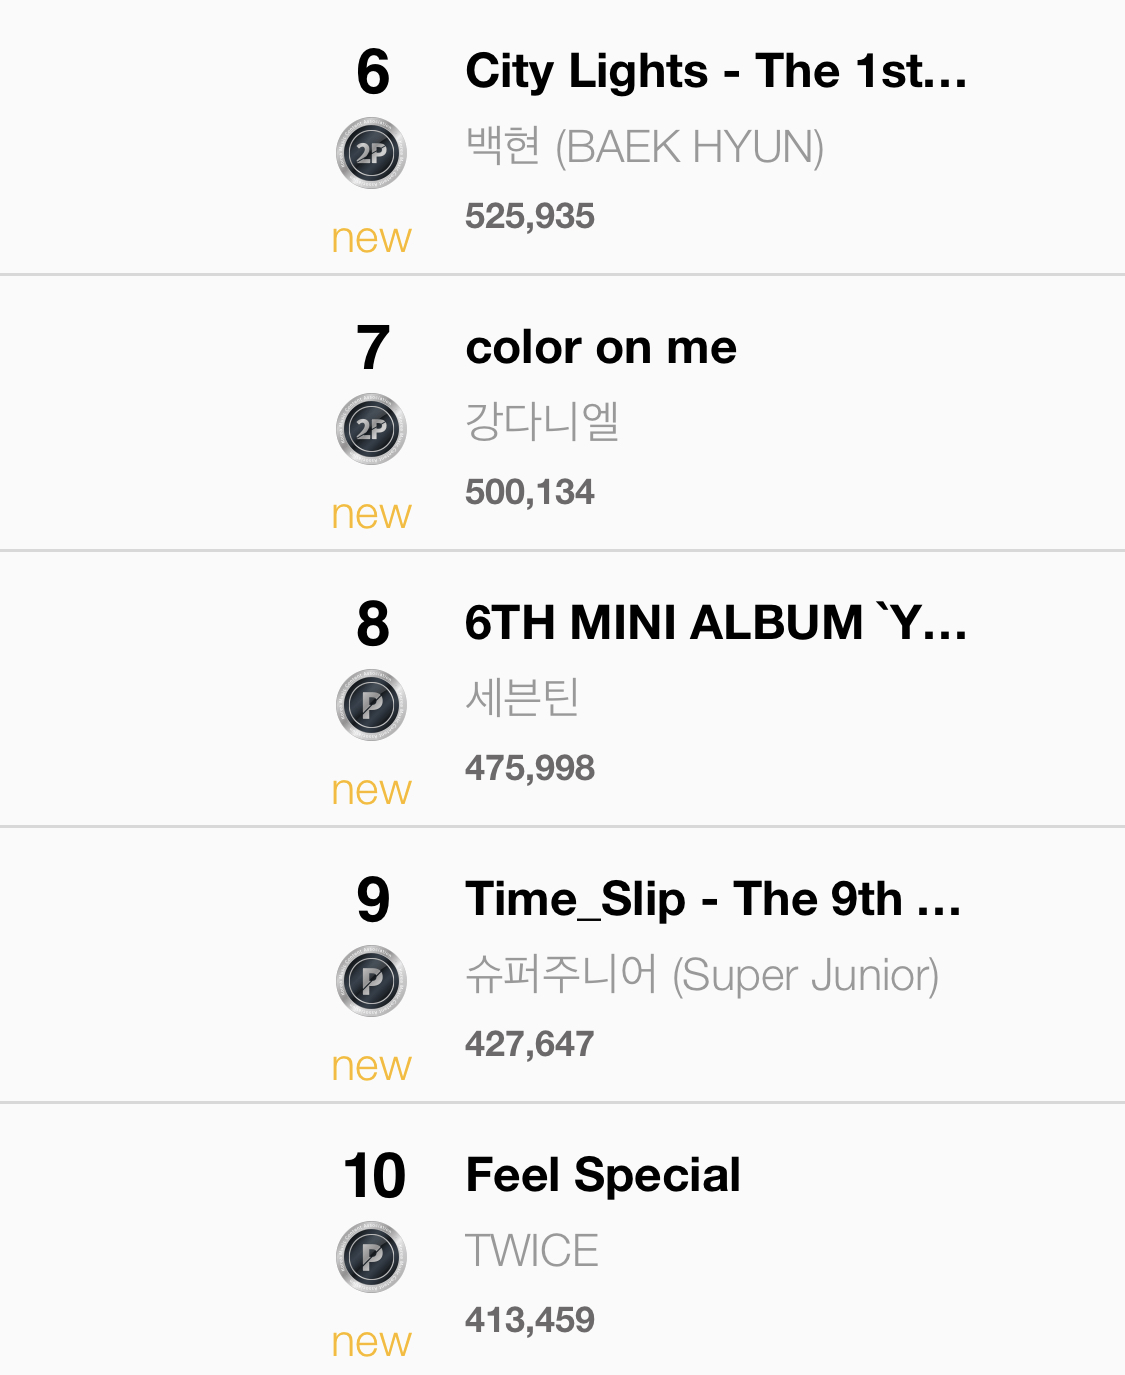Click the platinum badge for Time_Slip
The image size is (1125, 1375).
(x=371, y=981)
